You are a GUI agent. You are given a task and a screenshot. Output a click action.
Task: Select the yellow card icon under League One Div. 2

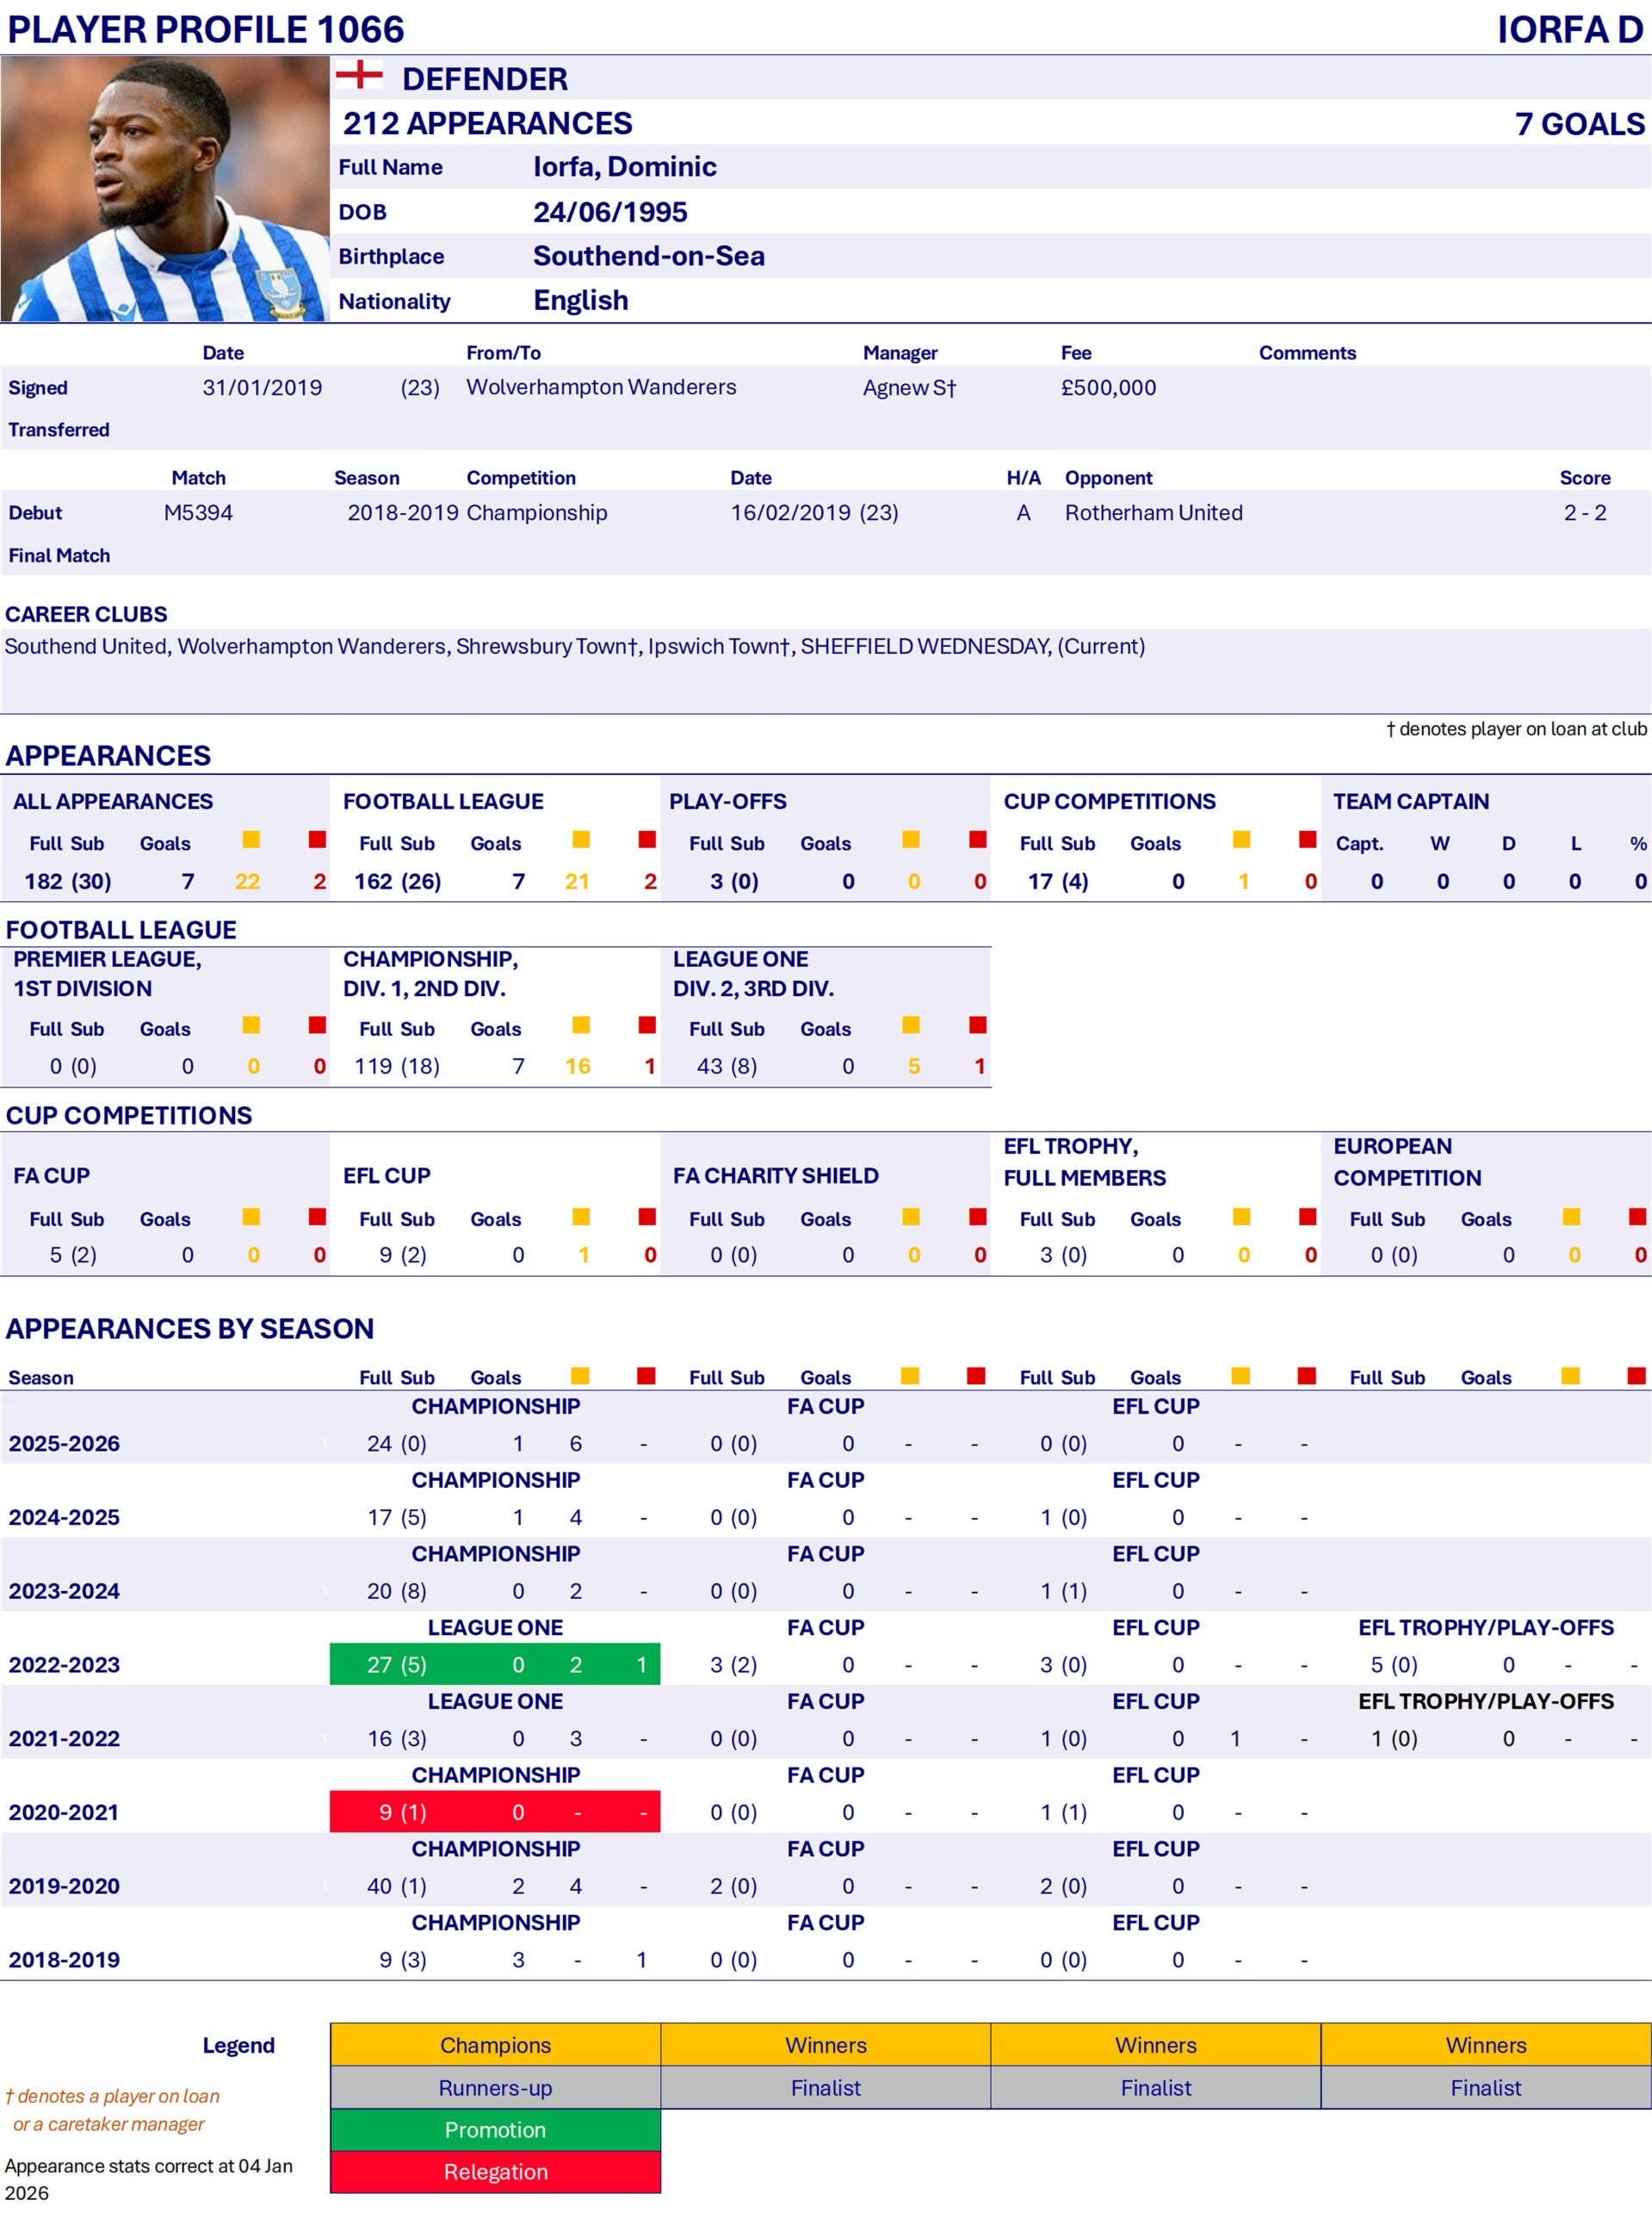click(911, 1025)
